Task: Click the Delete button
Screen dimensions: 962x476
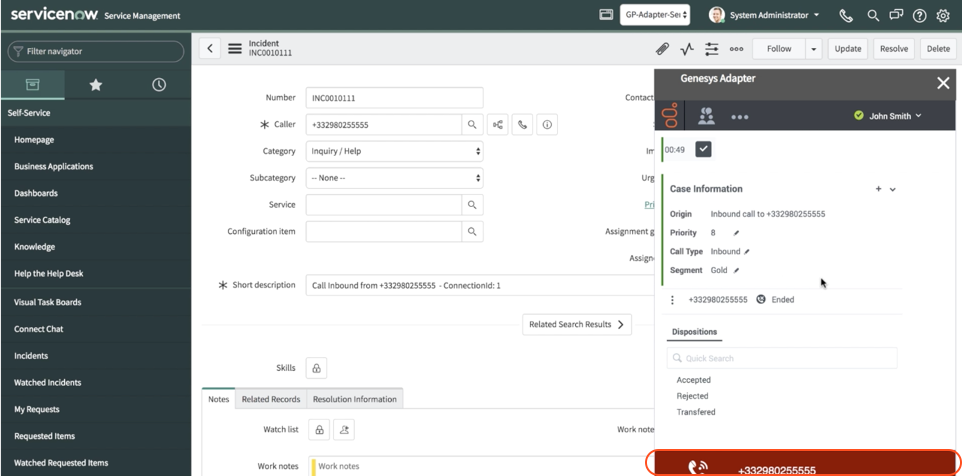Action: click(938, 48)
